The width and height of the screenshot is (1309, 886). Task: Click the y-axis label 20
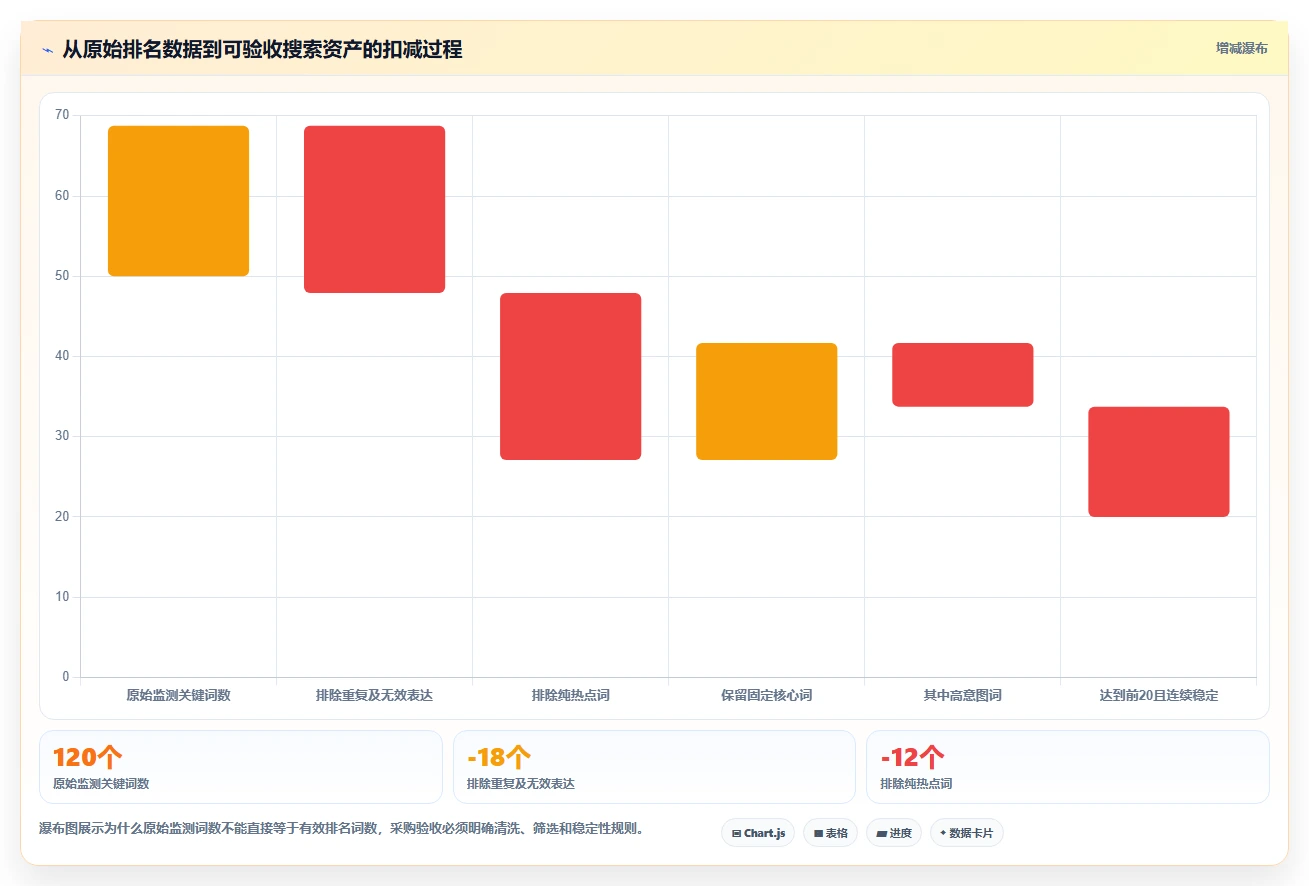[62, 517]
